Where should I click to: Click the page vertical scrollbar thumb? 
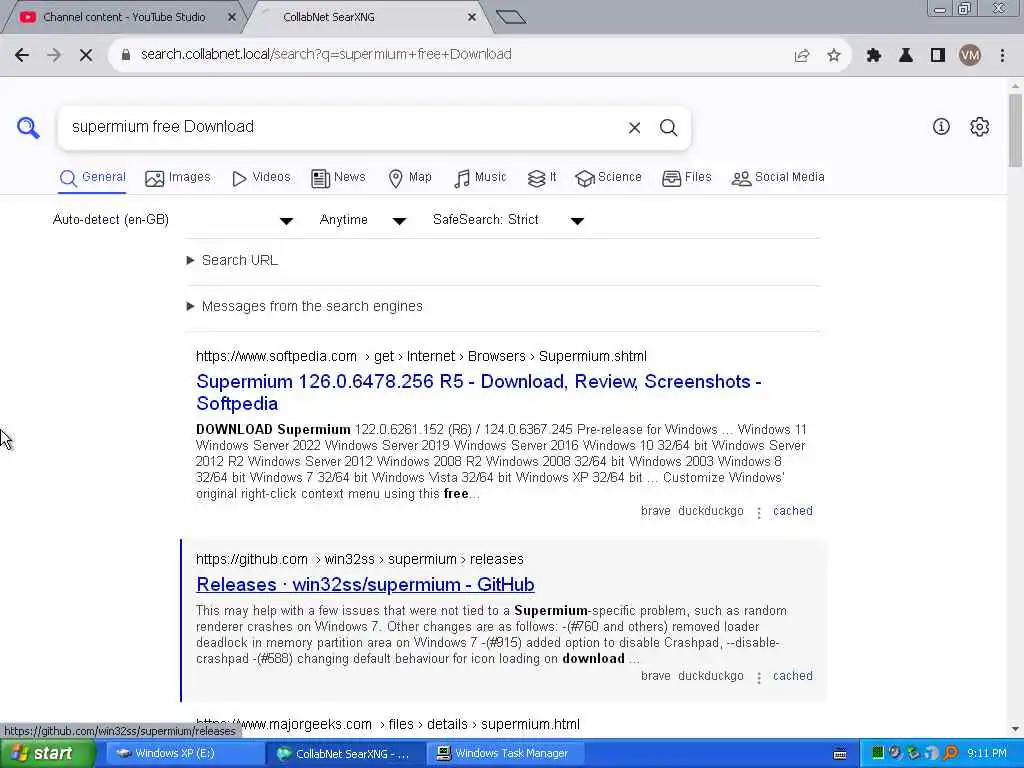1015,131
